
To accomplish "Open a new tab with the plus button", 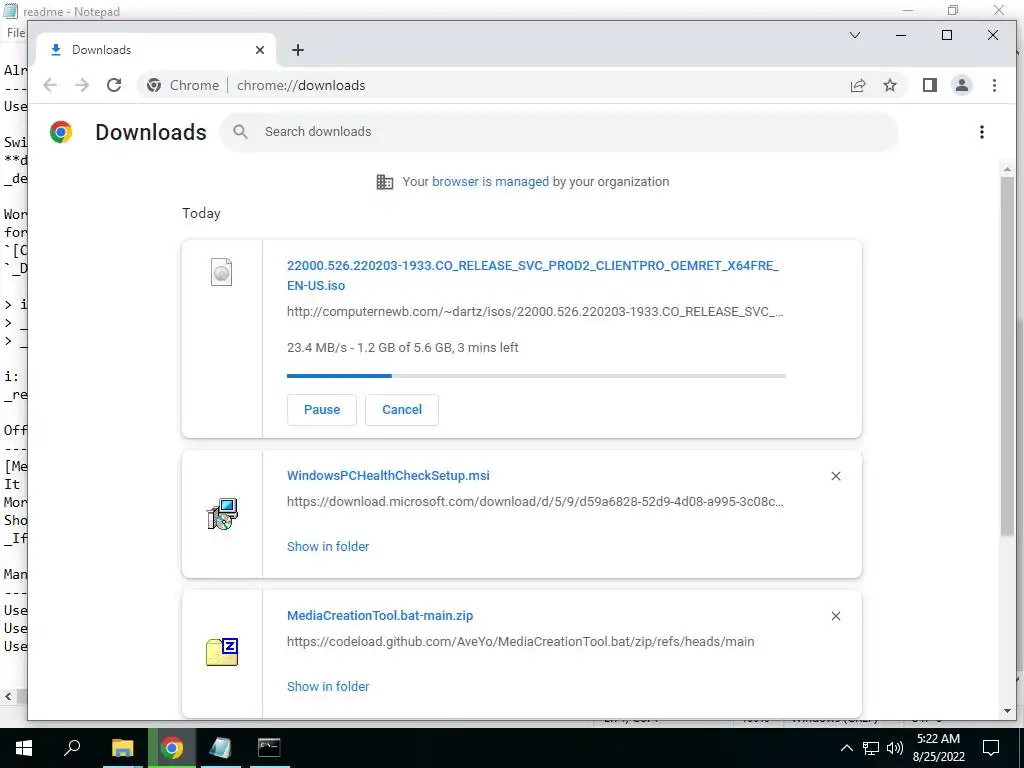I will [x=298, y=50].
